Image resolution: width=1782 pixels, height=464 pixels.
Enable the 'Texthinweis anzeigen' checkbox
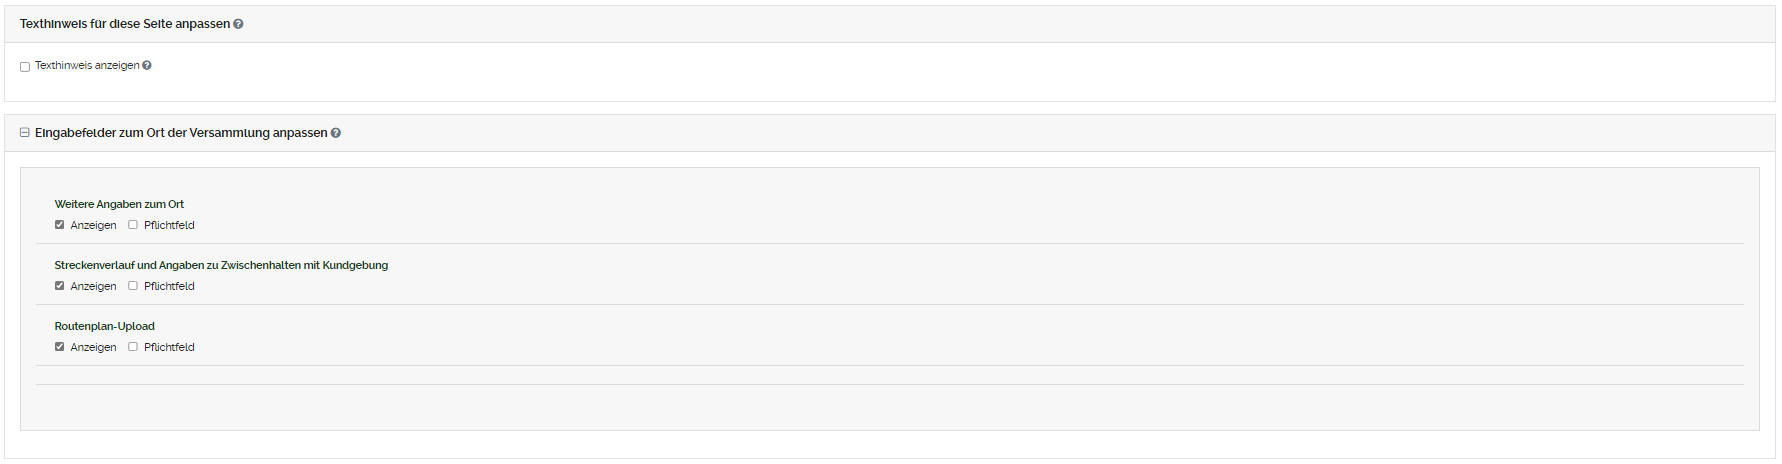tap(25, 67)
